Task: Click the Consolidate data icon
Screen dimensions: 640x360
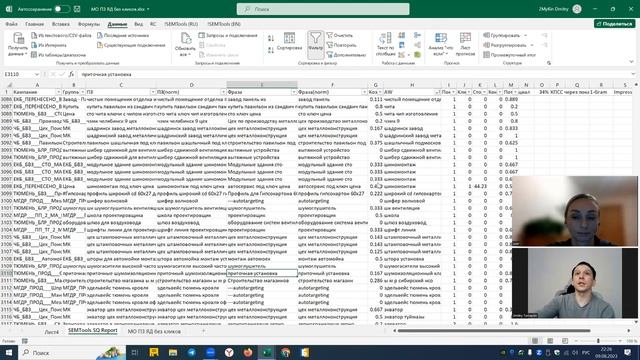Action: (x=417, y=36)
